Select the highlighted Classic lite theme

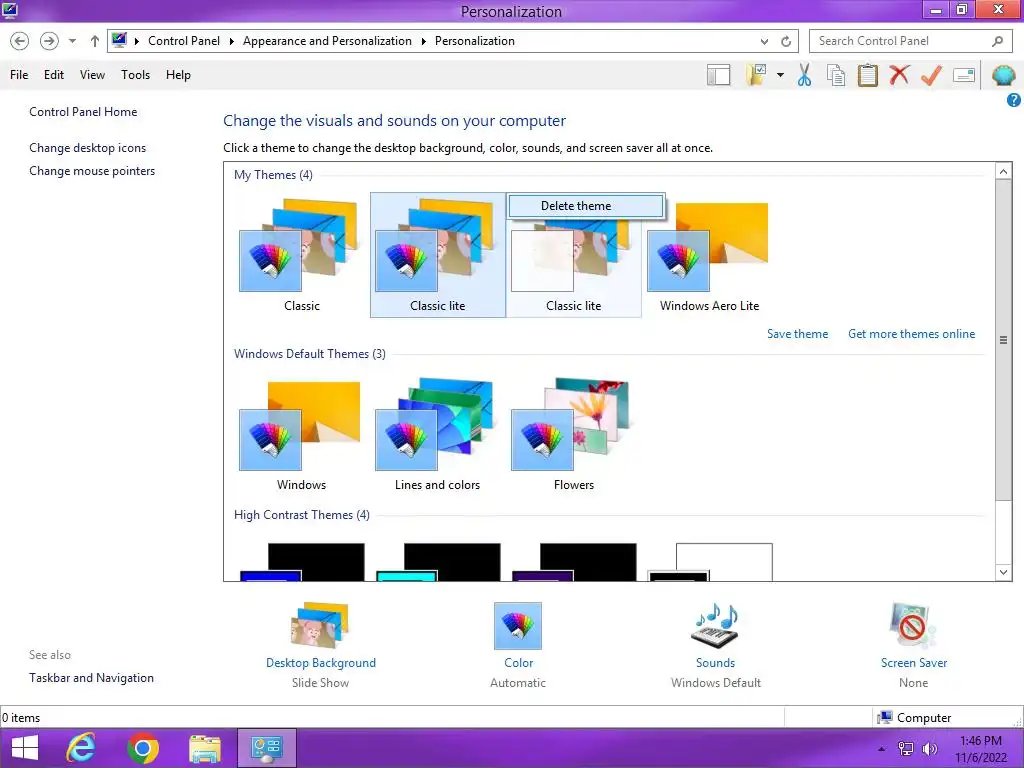pyautogui.click(x=438, y=255)
